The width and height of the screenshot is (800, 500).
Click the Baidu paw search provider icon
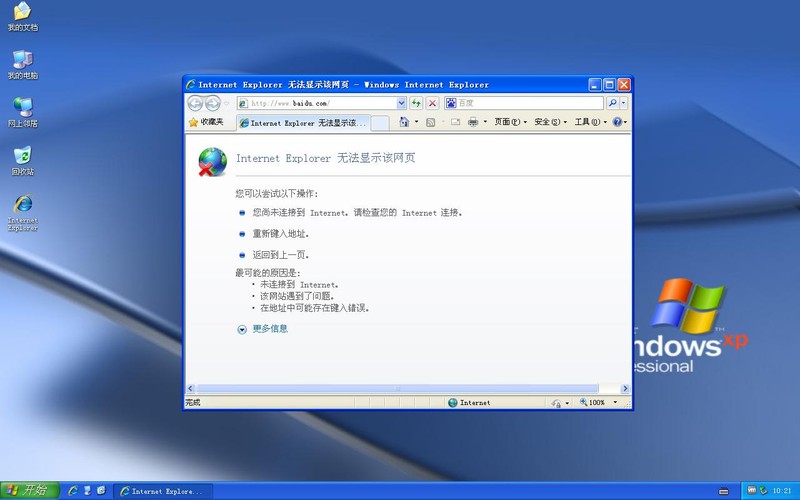click(451, 103)
